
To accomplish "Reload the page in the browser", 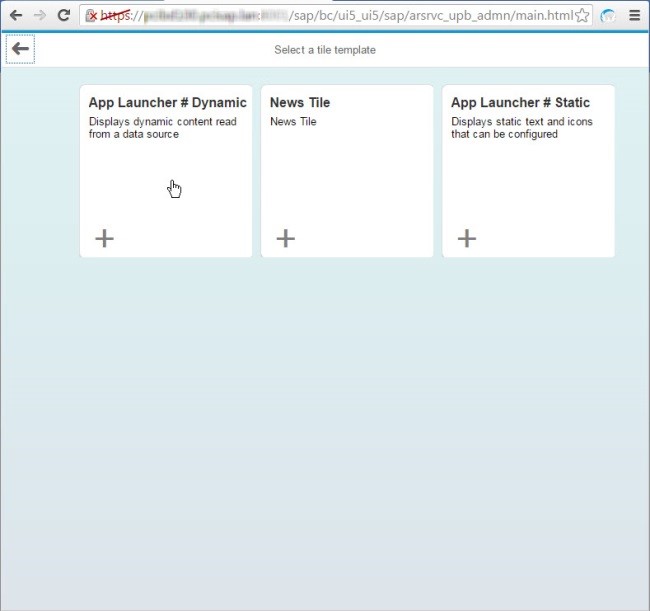I will tap(63, 16).
